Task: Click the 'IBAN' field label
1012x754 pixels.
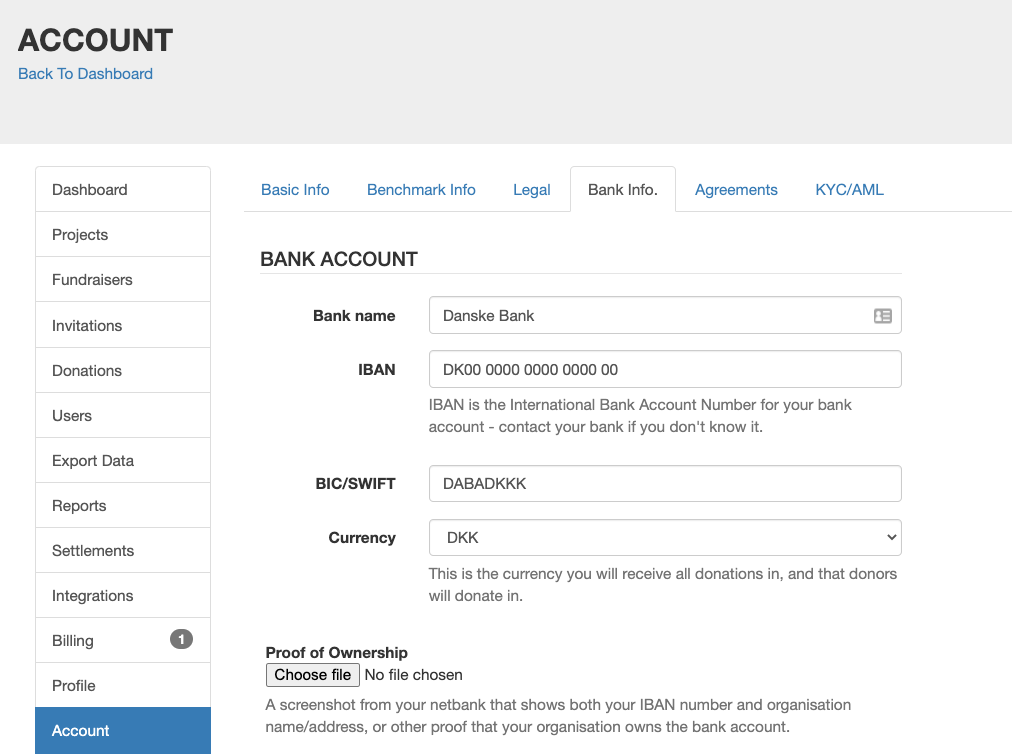Action: point(377,369)
